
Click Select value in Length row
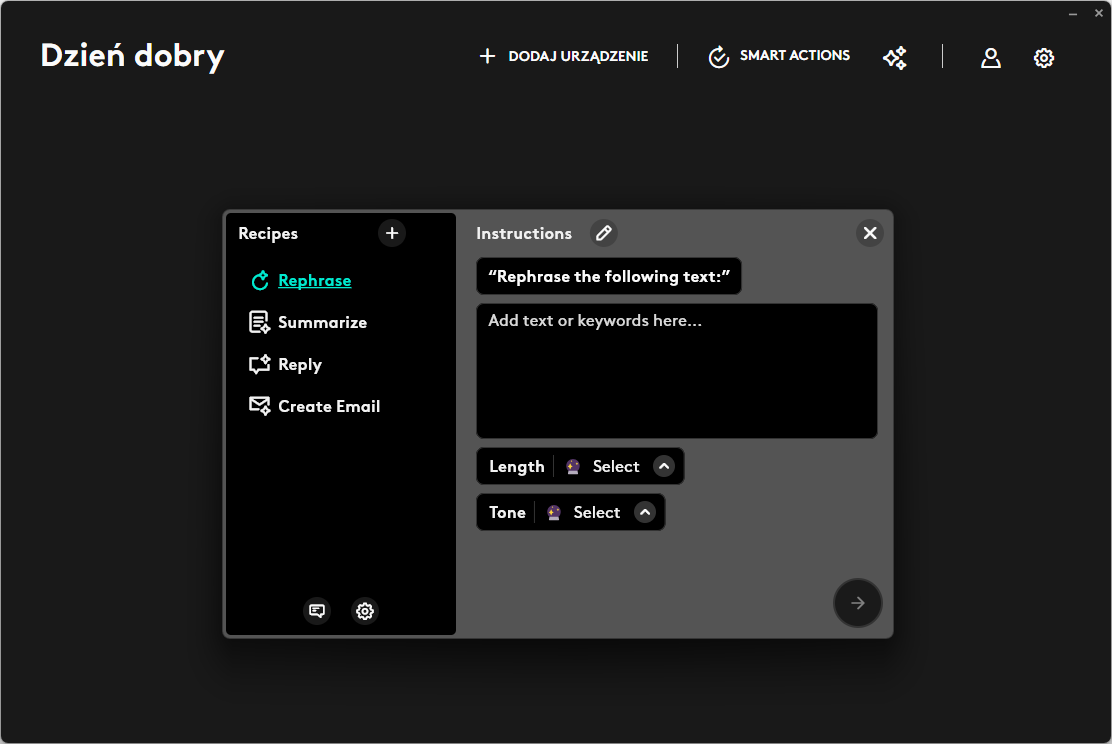click(x=616, y=466)
